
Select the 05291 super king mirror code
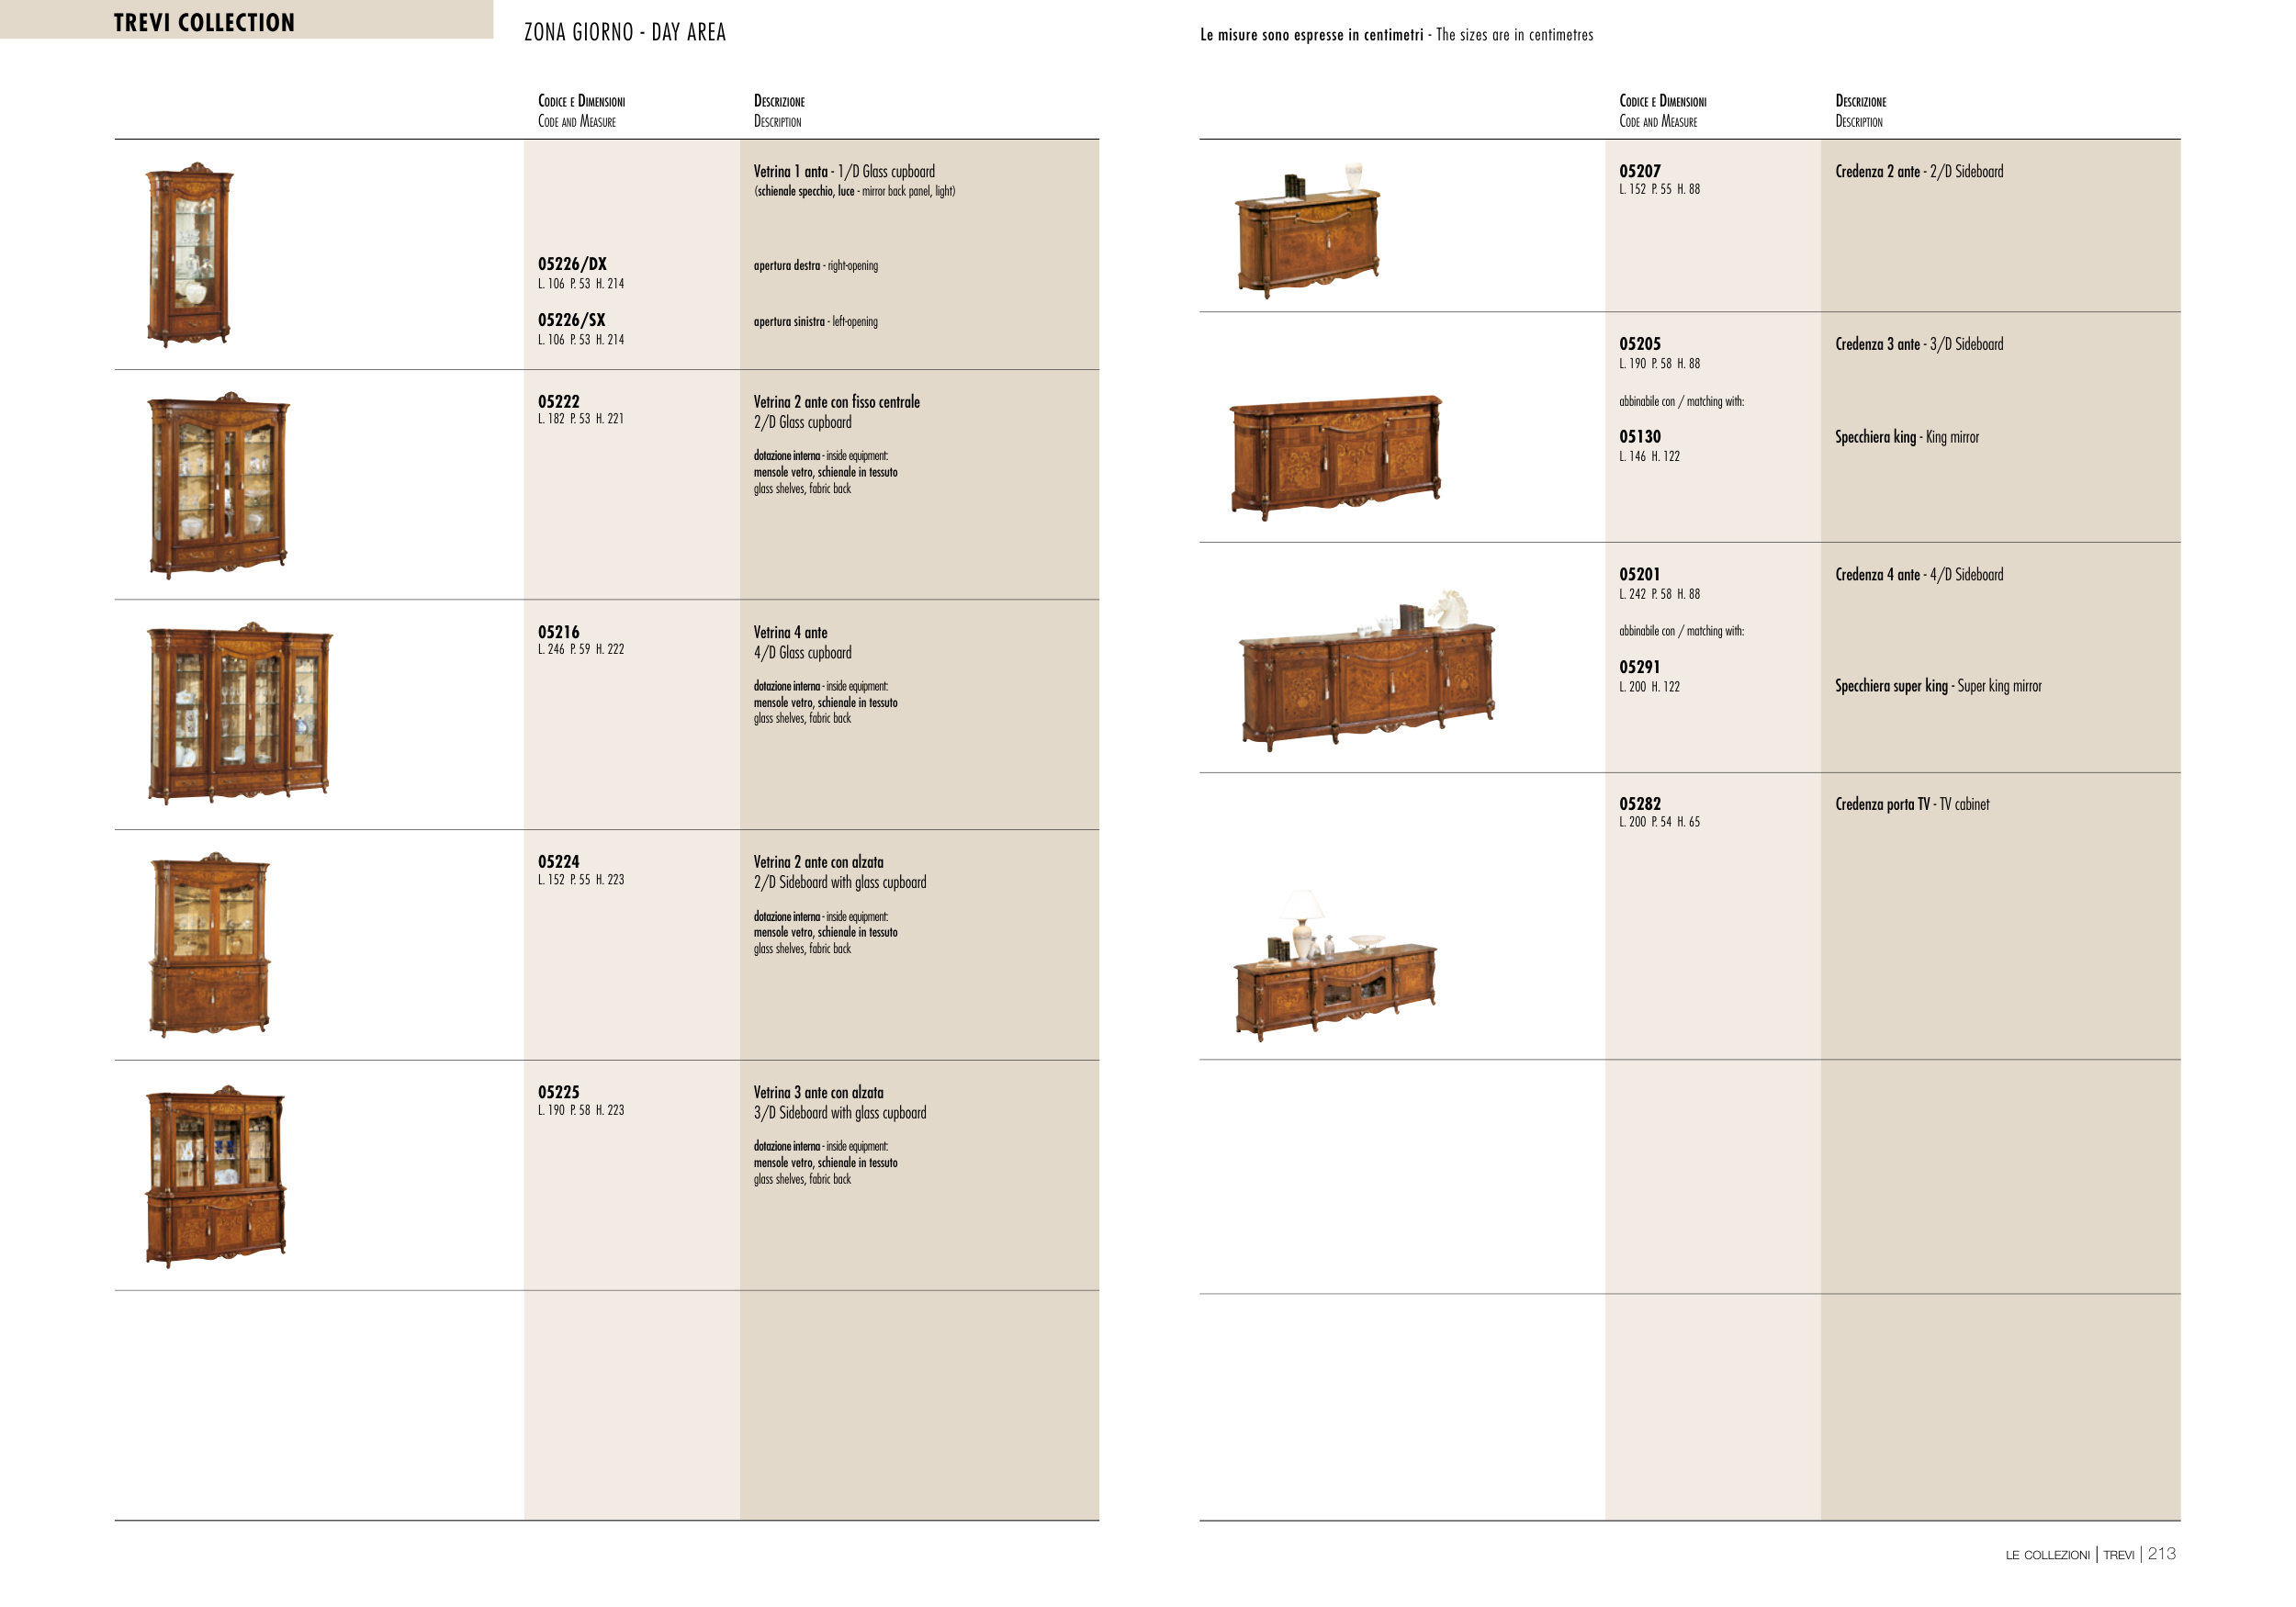click(x=1639, y=667)
